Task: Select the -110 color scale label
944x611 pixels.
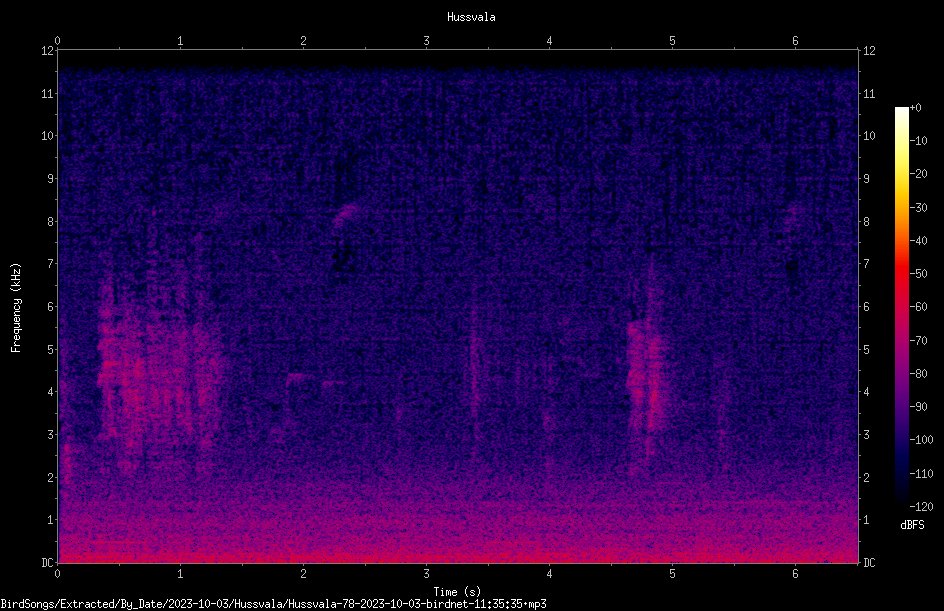Action: click(921, 474)
